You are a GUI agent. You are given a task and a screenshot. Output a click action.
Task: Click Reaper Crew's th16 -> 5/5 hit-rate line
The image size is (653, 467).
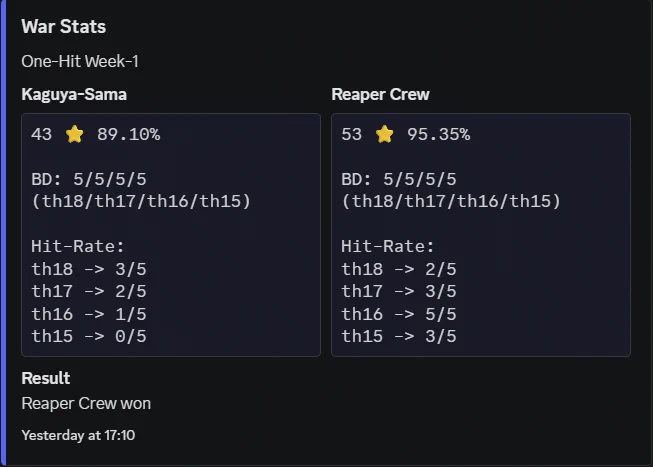[399, 314]
